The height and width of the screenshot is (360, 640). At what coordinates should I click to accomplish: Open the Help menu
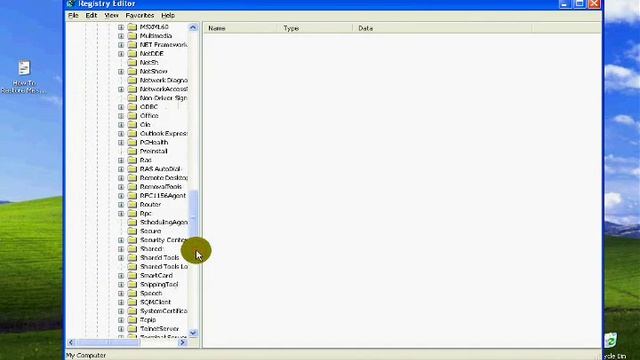tap(168, 16)
